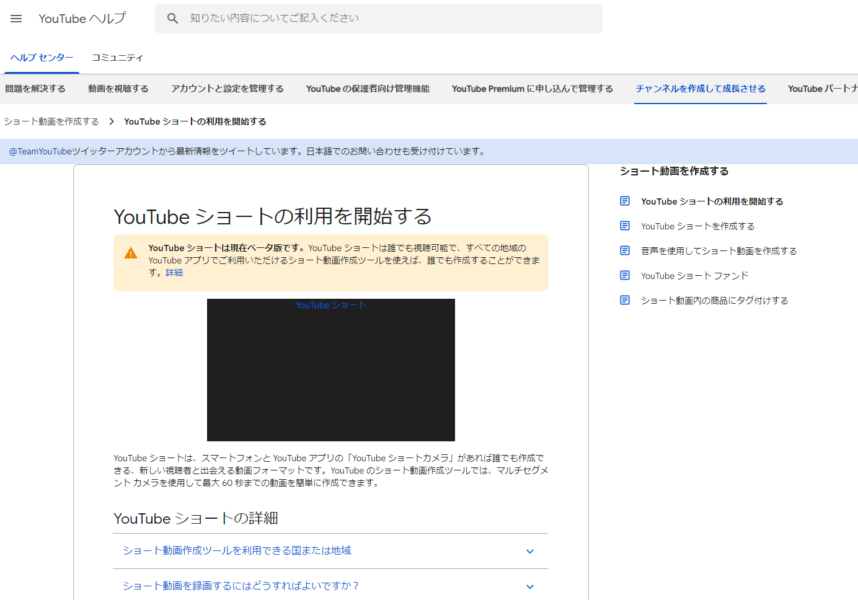The image size is (858, 600).
Task: Click article icon beside ショート動画内の商品にタグ付けする
Action: click(x=625, y=300)
